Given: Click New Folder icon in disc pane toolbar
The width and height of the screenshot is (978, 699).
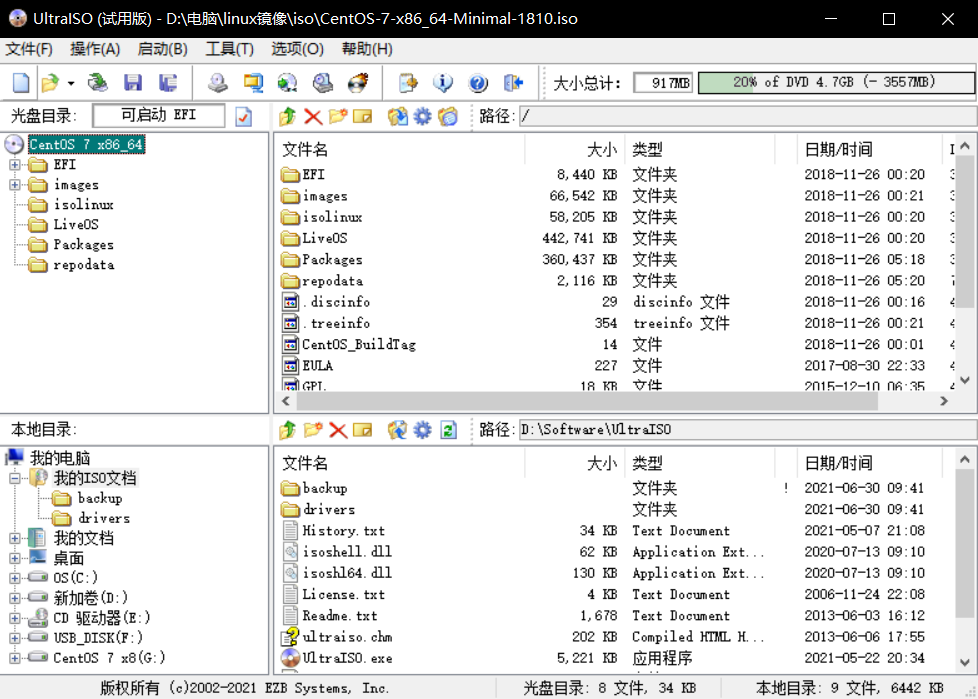Looking at the screenshot, I should (x=337, y=116).
